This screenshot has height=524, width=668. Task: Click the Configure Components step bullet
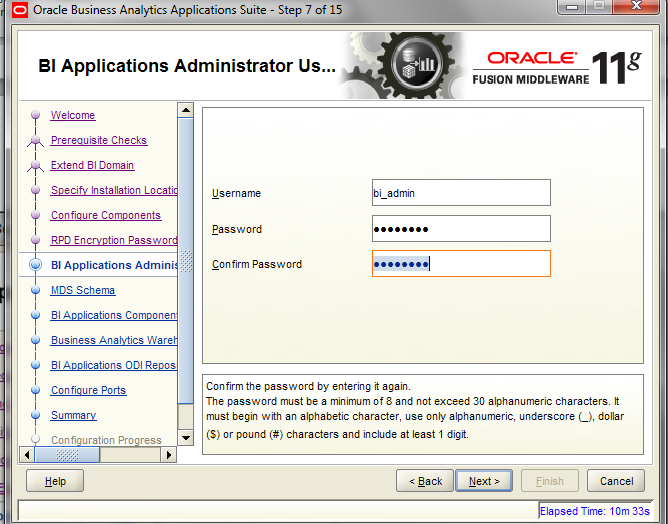(x=36, y=215)
